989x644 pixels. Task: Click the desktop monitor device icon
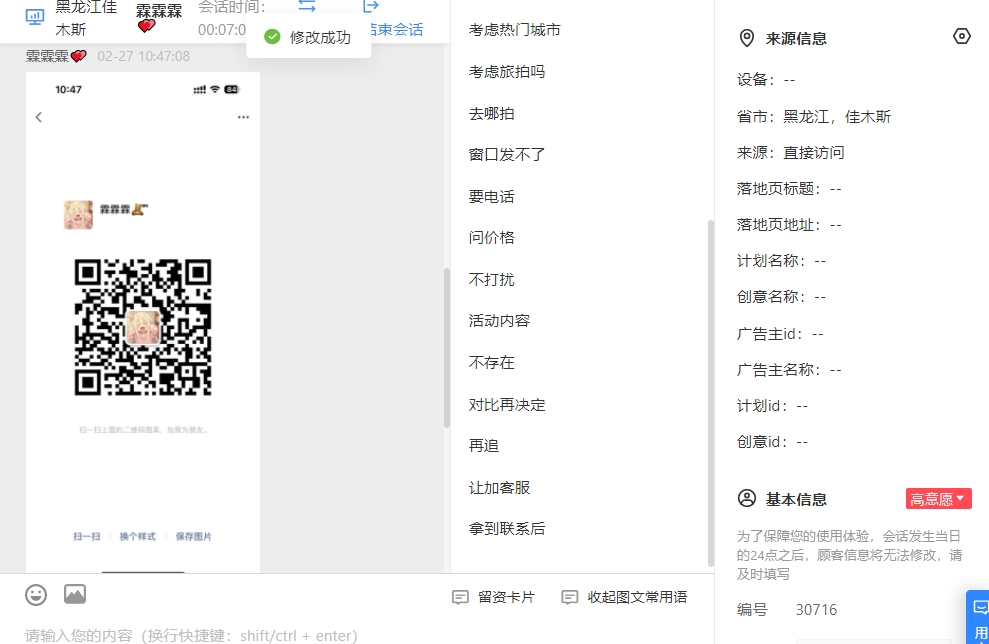(35, 17)
